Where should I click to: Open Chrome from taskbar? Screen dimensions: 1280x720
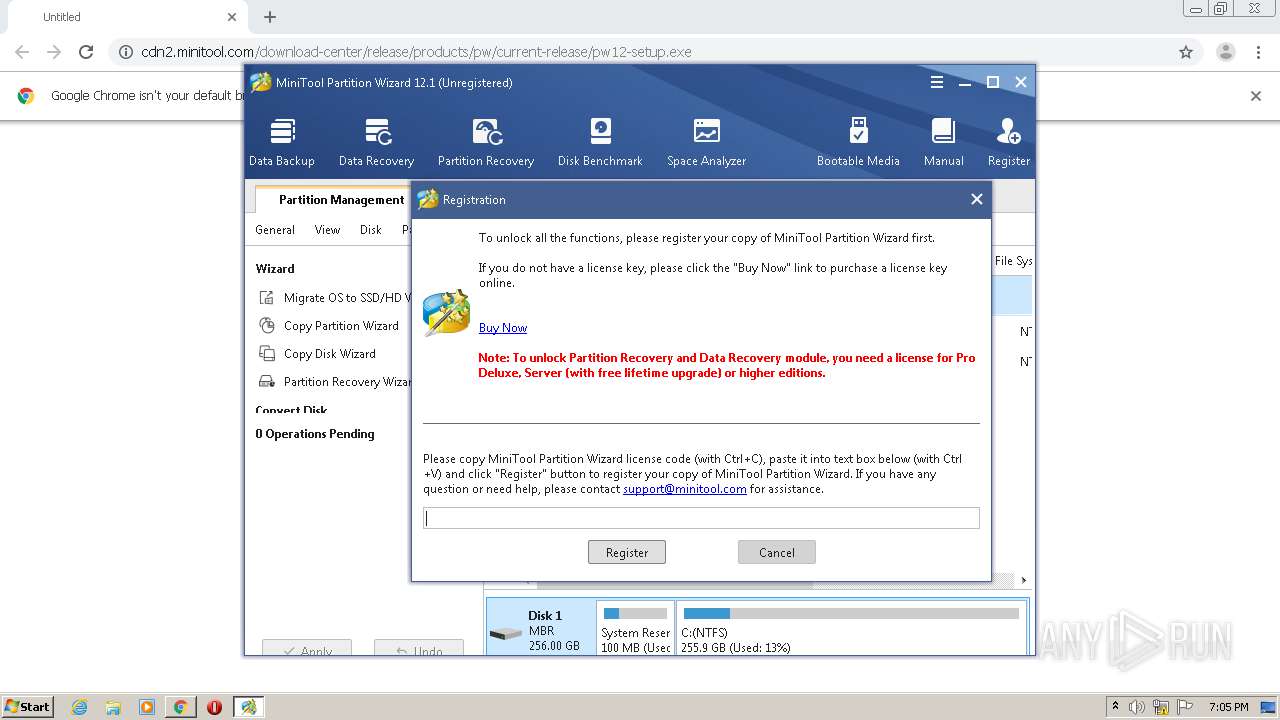180,707
